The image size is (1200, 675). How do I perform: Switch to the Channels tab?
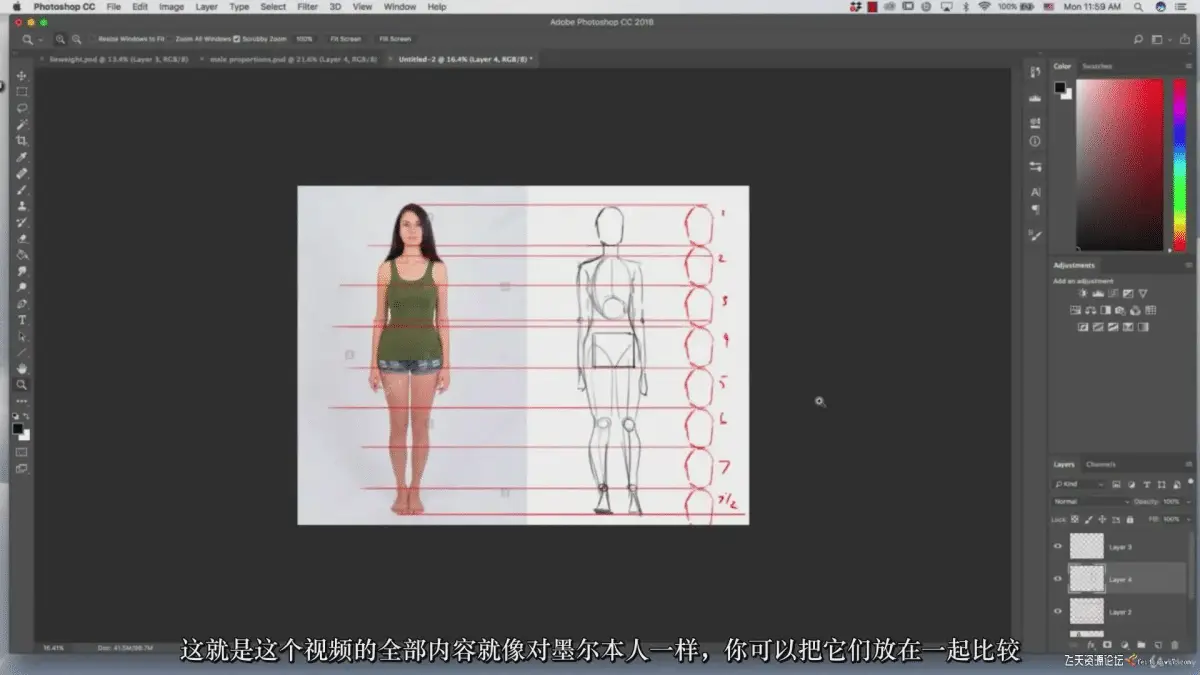pos(1101,464)
